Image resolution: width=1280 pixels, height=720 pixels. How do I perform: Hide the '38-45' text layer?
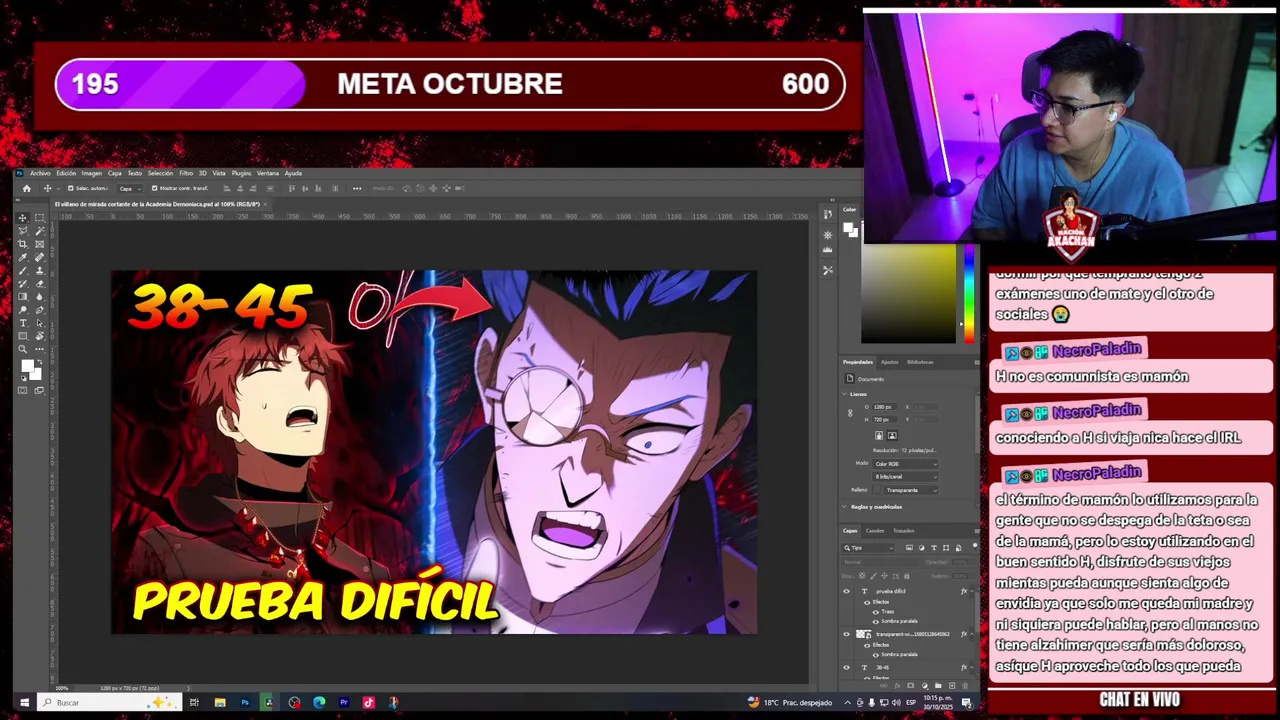pyautogui.click(x=846, y=667)
